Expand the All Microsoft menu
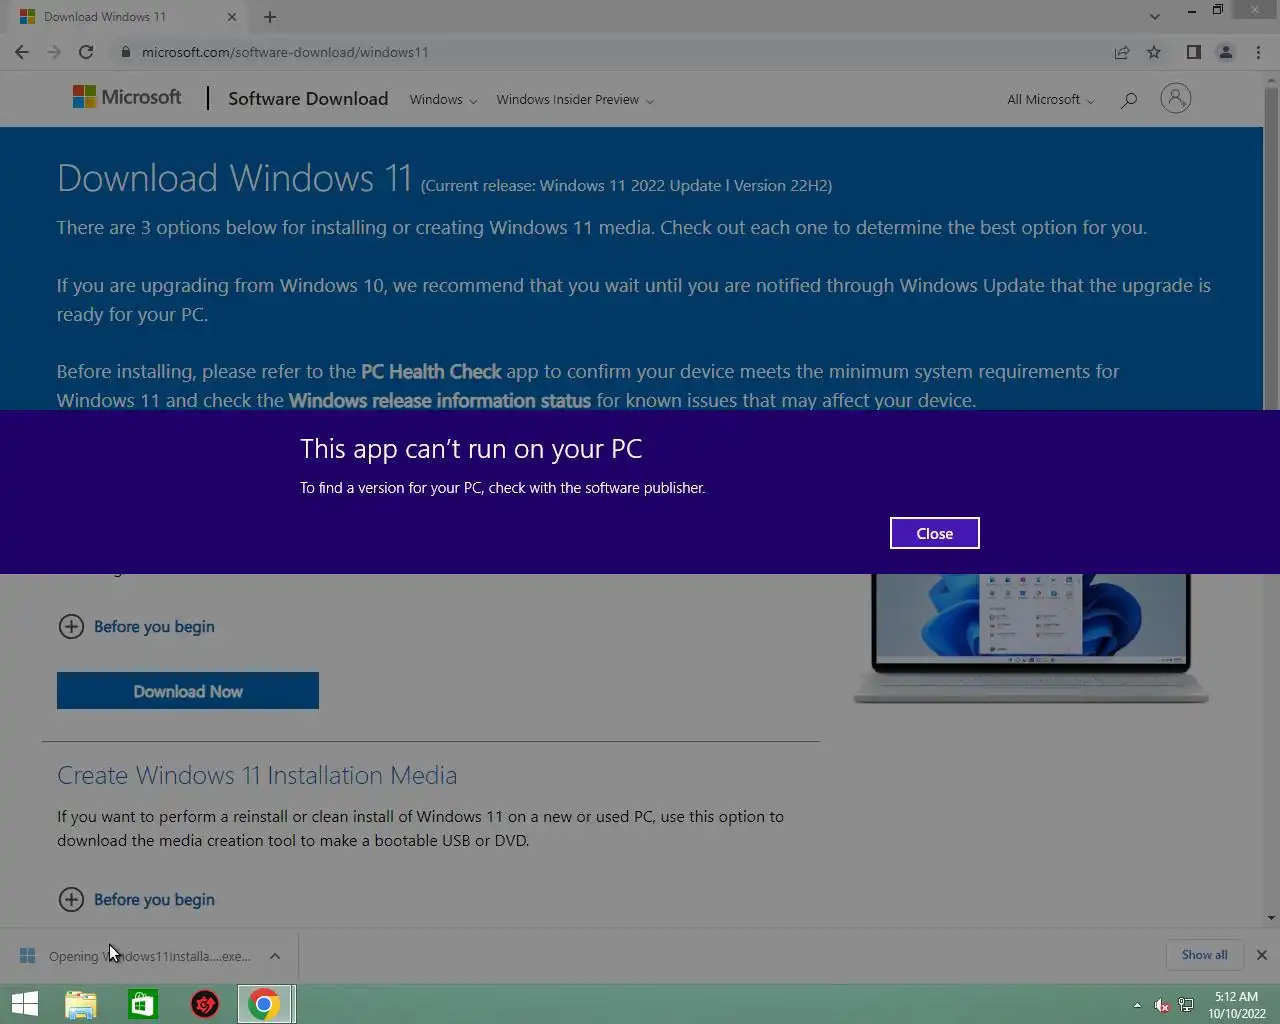 click(1050, 99)
